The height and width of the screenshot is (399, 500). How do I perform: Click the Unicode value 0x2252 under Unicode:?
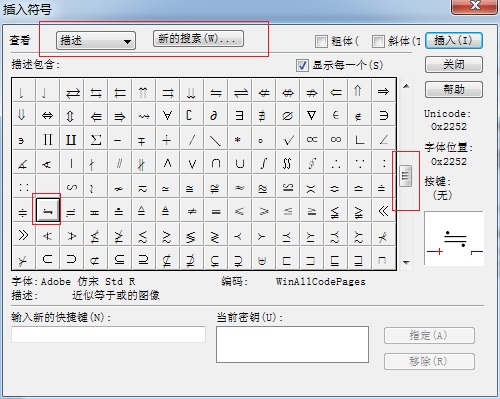(x=449, y=127)
